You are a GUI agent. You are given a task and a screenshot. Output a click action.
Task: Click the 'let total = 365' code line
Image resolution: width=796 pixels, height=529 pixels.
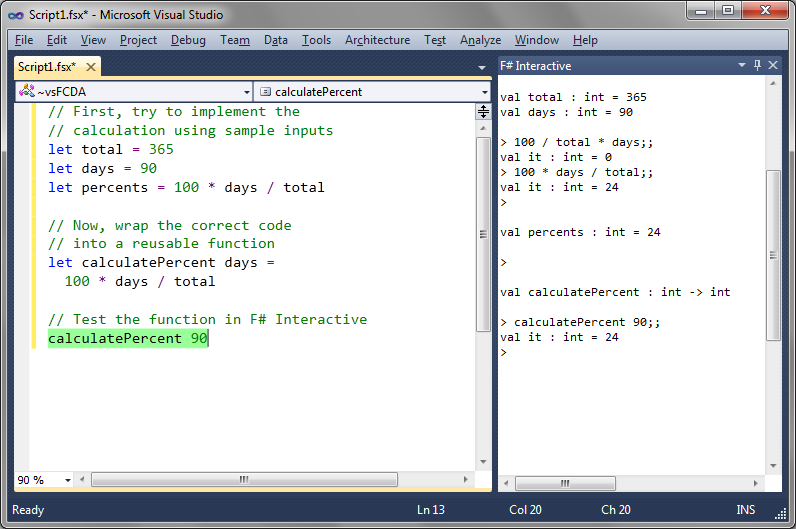click(111, 149)
